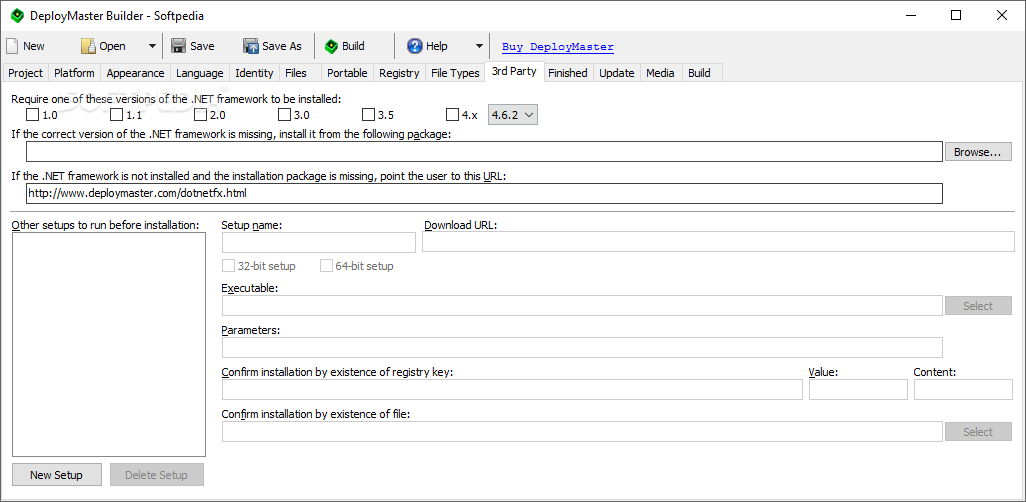Click the registry Value input field
Screen dimensions: 1026x502
pos(858,389)
